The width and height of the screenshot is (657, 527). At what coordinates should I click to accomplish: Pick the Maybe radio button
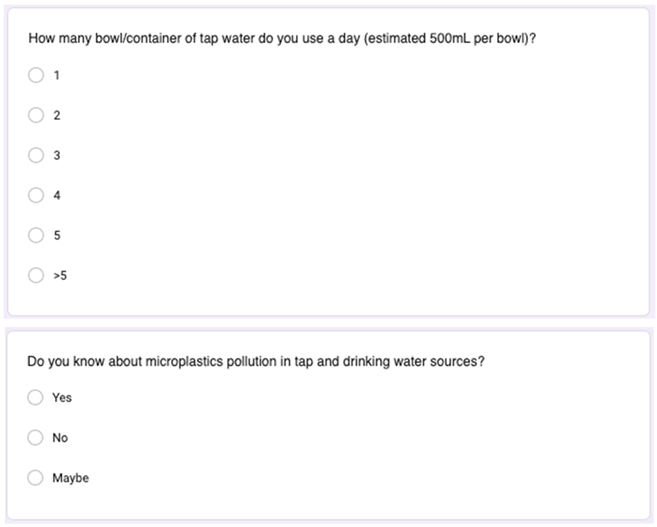pyautogui.click(x=36, y=478)
